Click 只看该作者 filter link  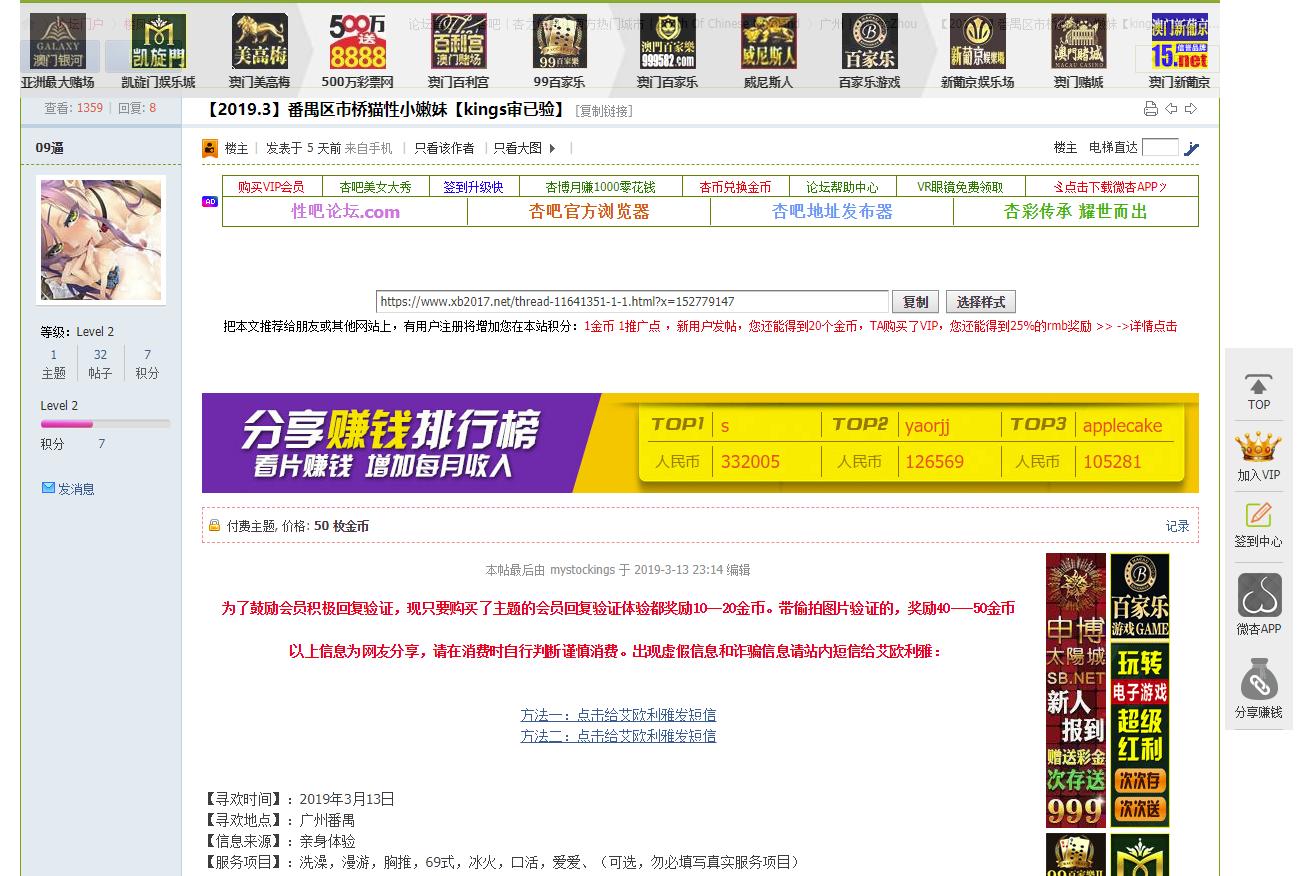click(x=444, y=148)
